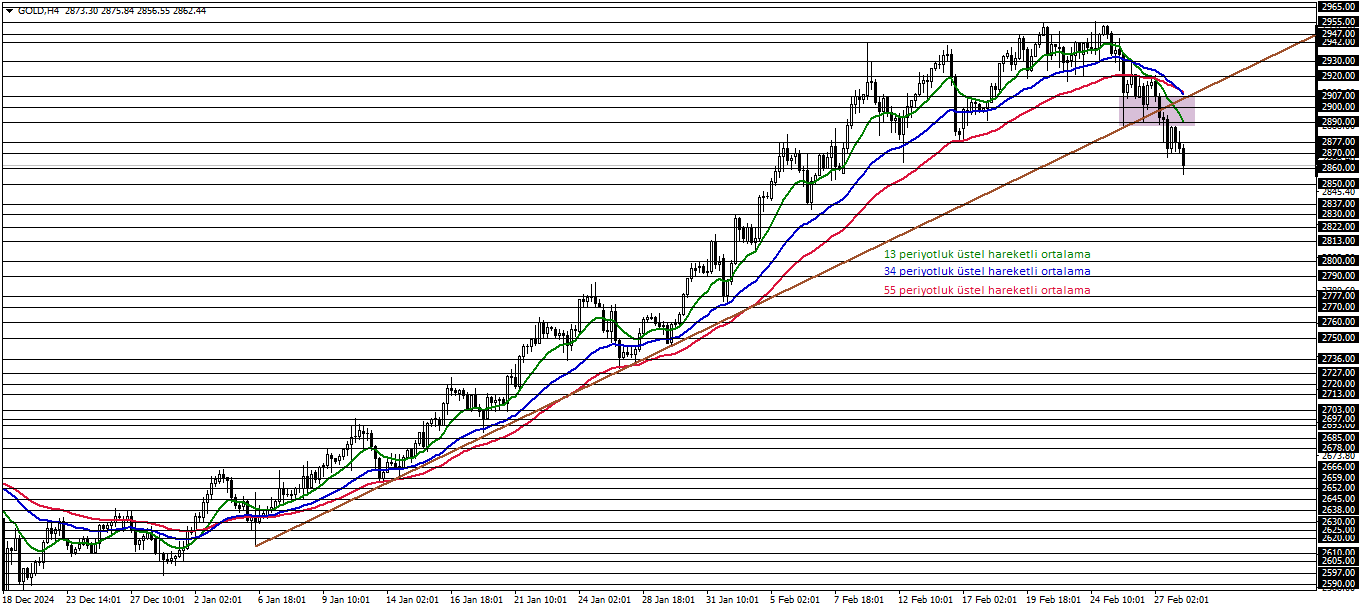The width and height of the screenshot is (1362, 611).
Task: Click the 2800.00 price level label
Action: (1337, 260)
